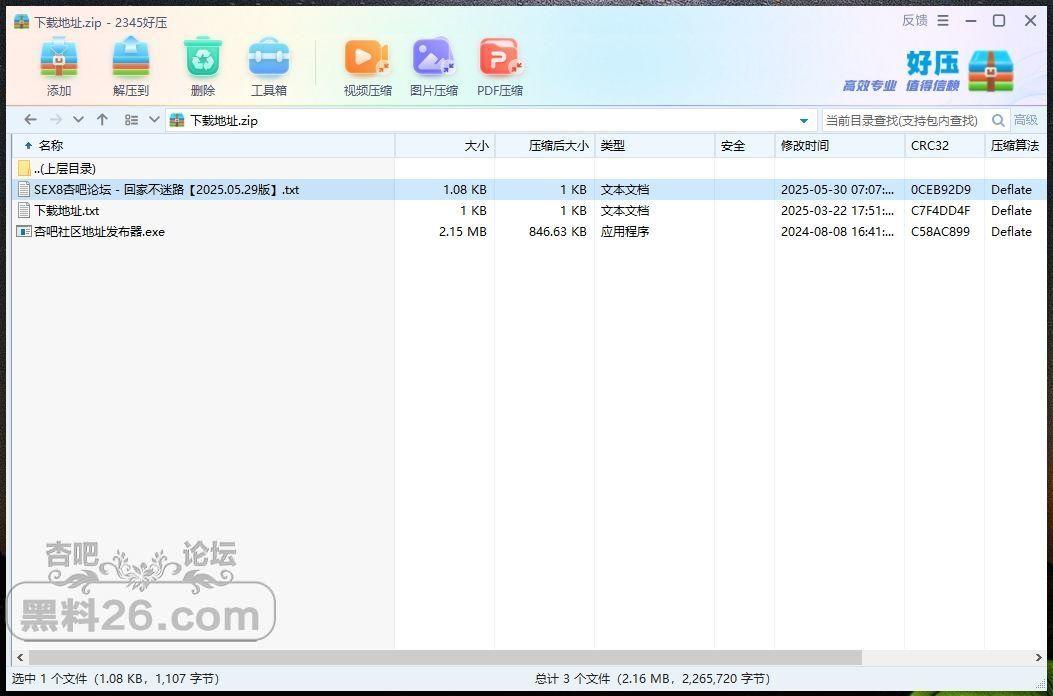Click the 846.63 KB compressed size cell
This screenshot has width=1053, height=696.
[557, 232]
